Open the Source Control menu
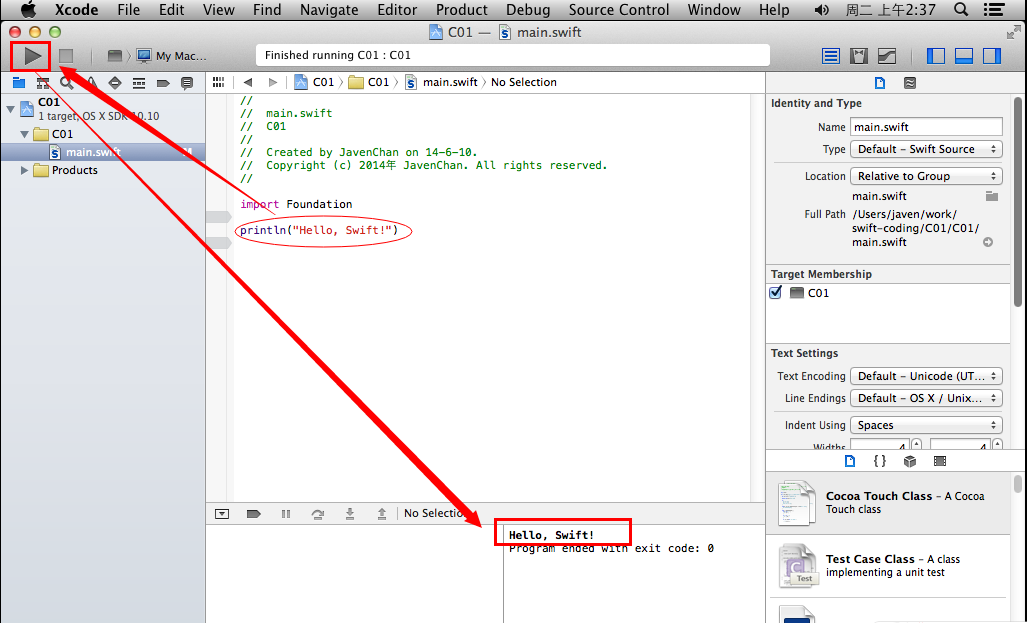 tap(619, 10)
